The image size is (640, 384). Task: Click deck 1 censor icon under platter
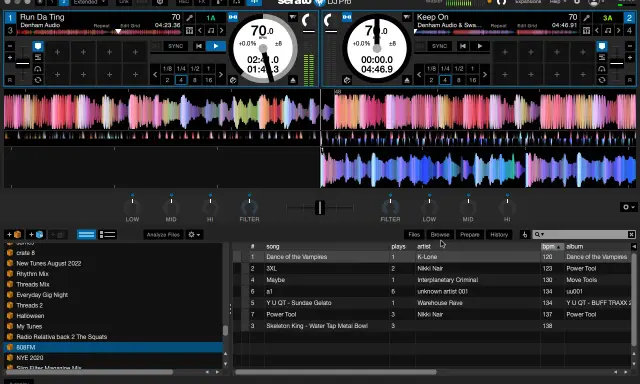coord(233,80)
